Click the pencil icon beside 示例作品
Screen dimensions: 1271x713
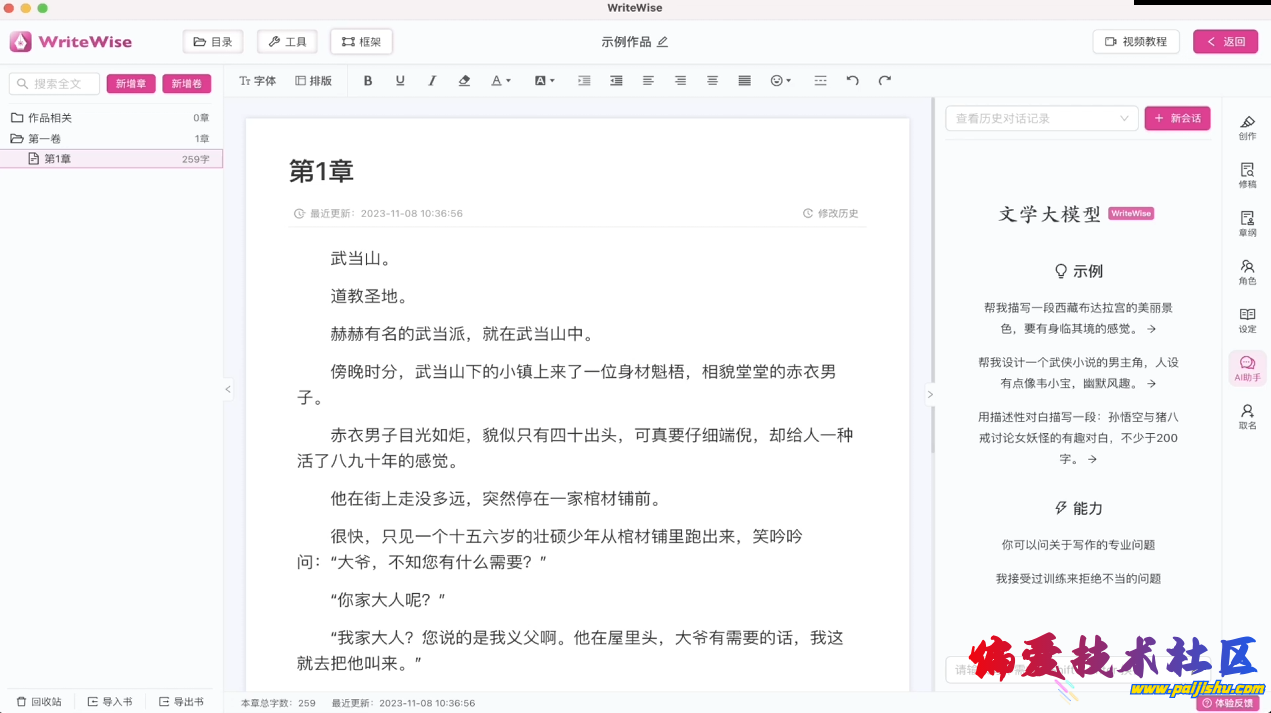tap(662, 42)
